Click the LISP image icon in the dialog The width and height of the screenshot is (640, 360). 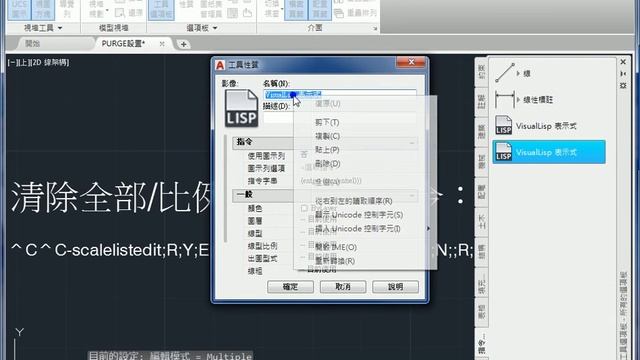click(x=241, y=108)
